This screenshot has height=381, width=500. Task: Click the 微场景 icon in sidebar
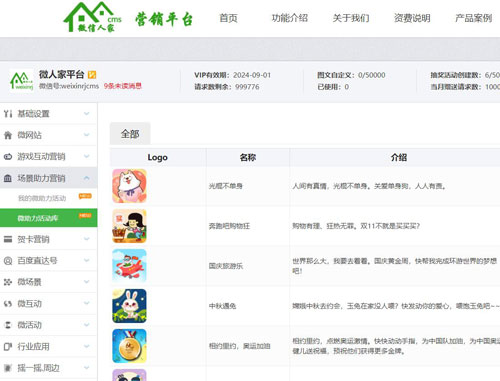[8, 282]
